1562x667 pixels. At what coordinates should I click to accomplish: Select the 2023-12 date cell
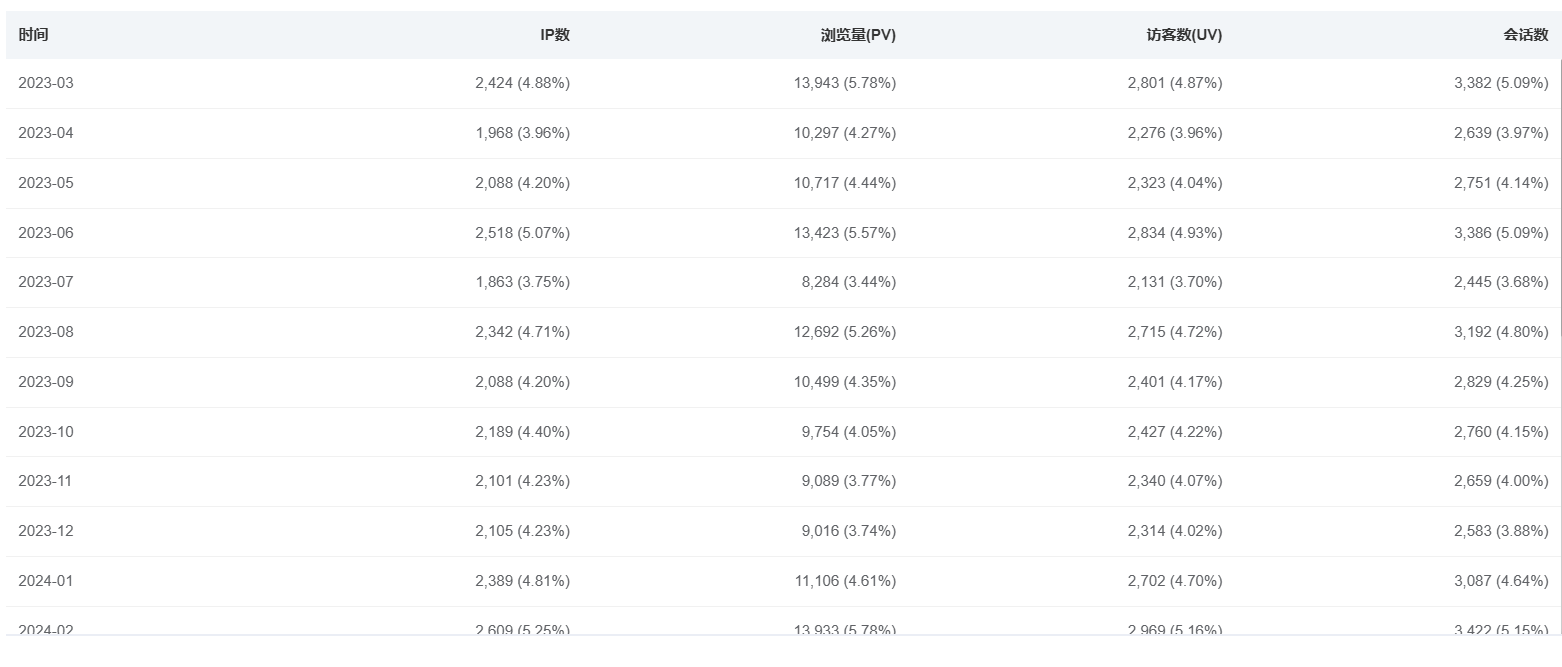[46, 531]
